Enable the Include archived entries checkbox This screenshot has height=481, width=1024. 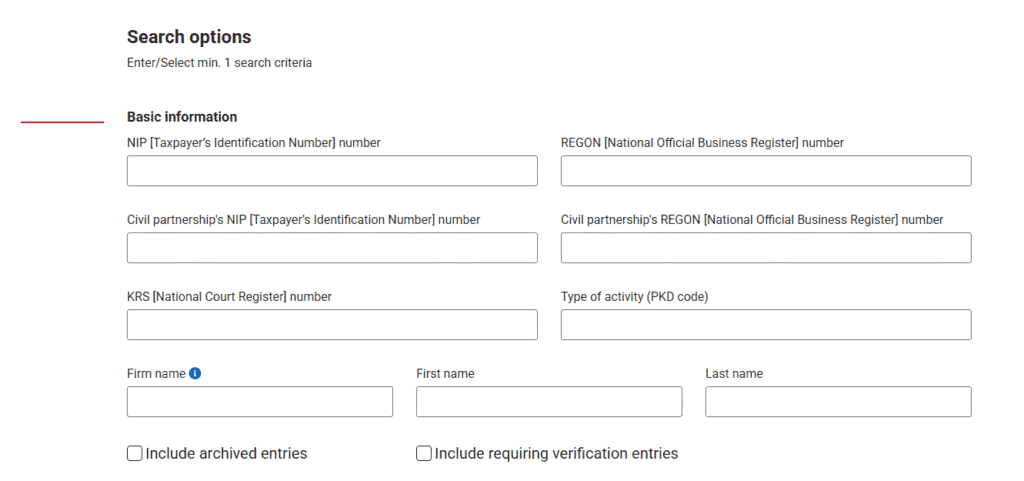coord(135,454)
